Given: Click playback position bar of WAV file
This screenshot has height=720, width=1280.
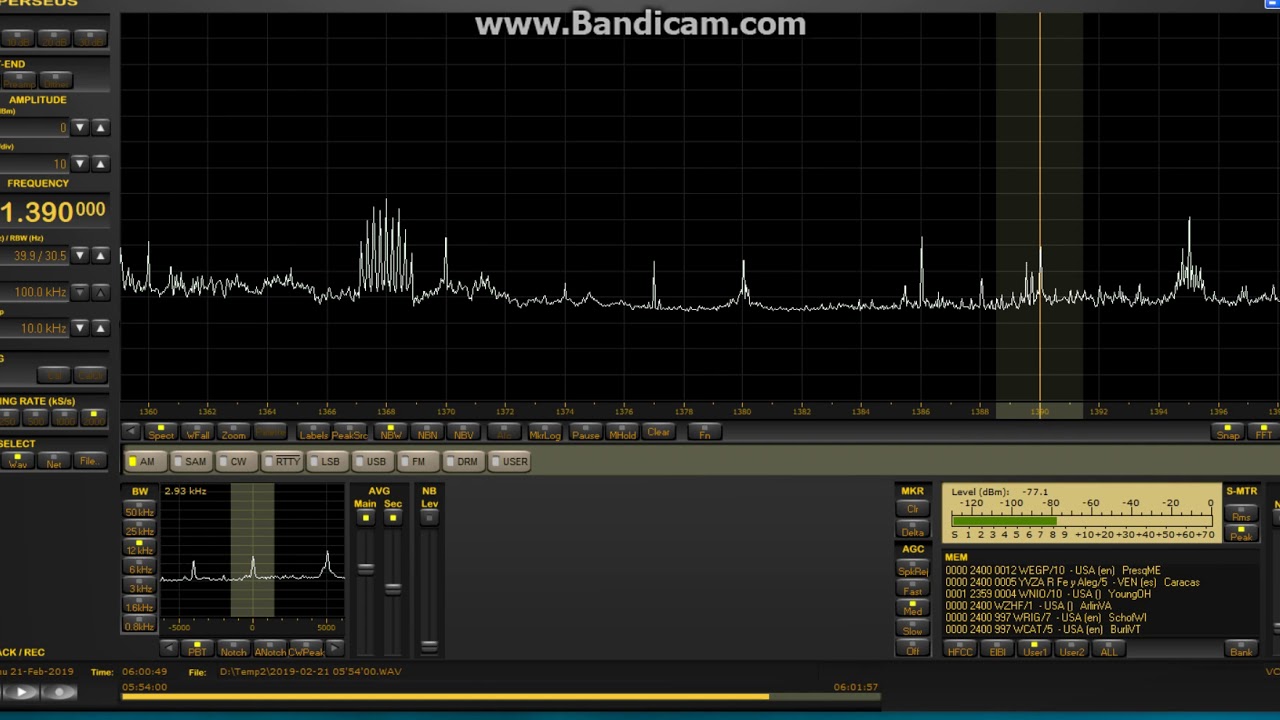Looking at the screenshot, I should tap(500, 696).
